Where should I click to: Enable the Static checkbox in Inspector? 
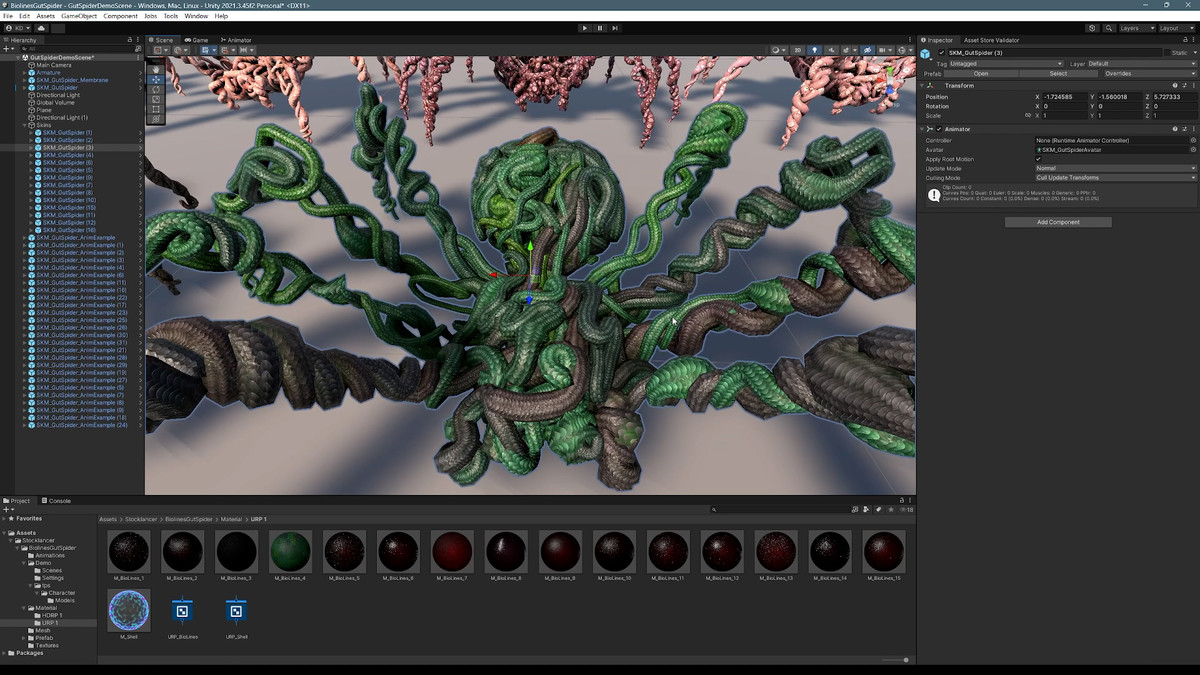point(1168,52)
